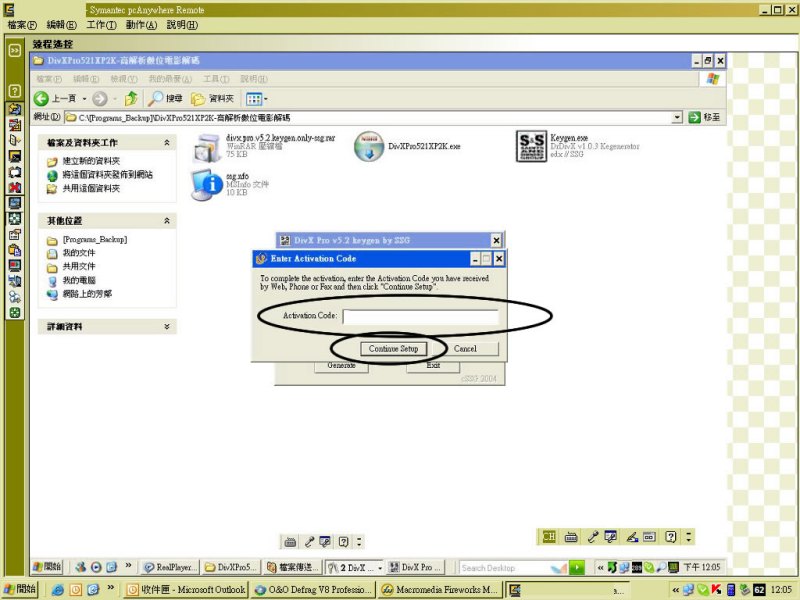Open the Views button dropdown arrow

266,99
